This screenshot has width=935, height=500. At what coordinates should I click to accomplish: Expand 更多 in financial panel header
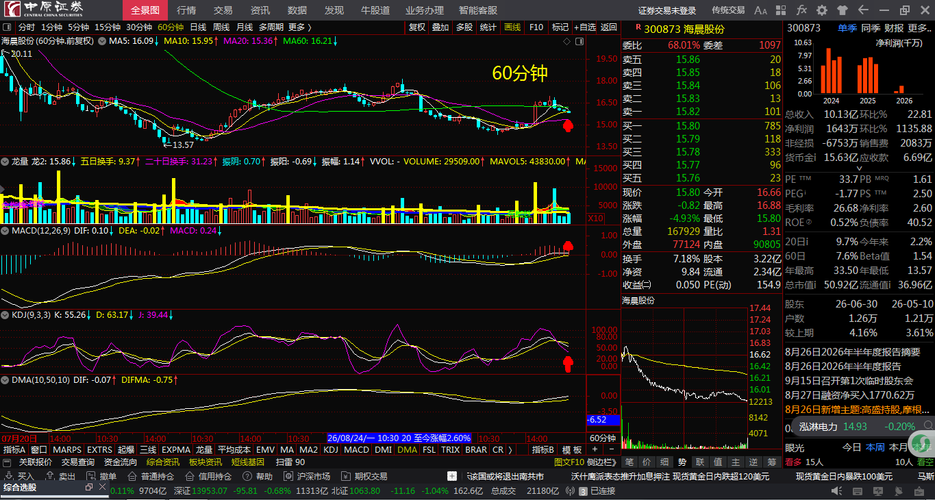tap(919, 27)
